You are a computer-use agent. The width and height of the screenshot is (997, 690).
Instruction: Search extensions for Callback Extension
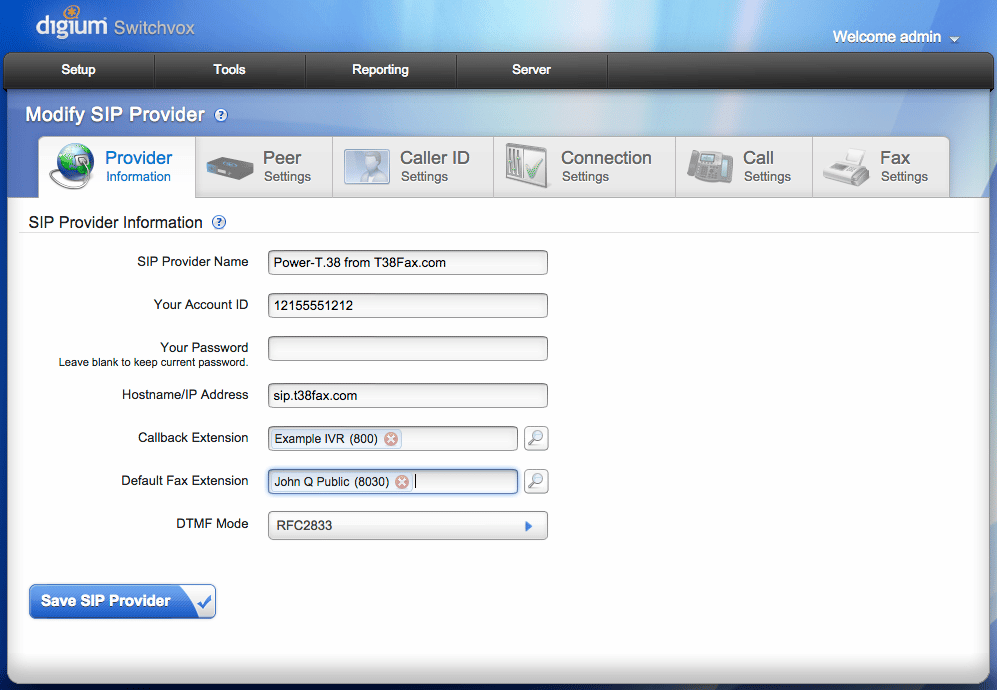[536, 438]
